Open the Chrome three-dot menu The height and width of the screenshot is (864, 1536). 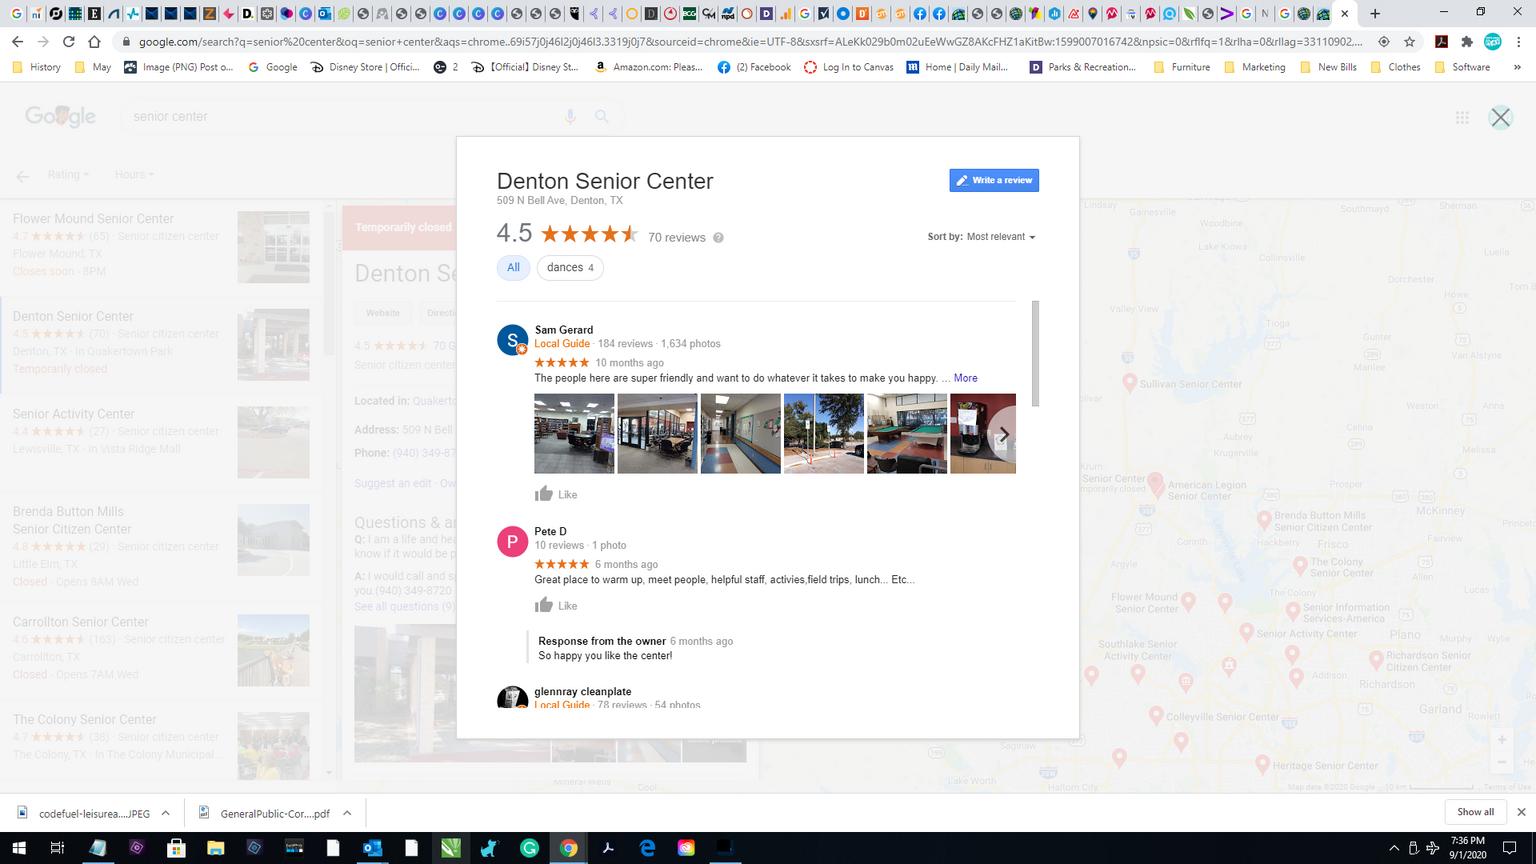tap(1518, 42)
